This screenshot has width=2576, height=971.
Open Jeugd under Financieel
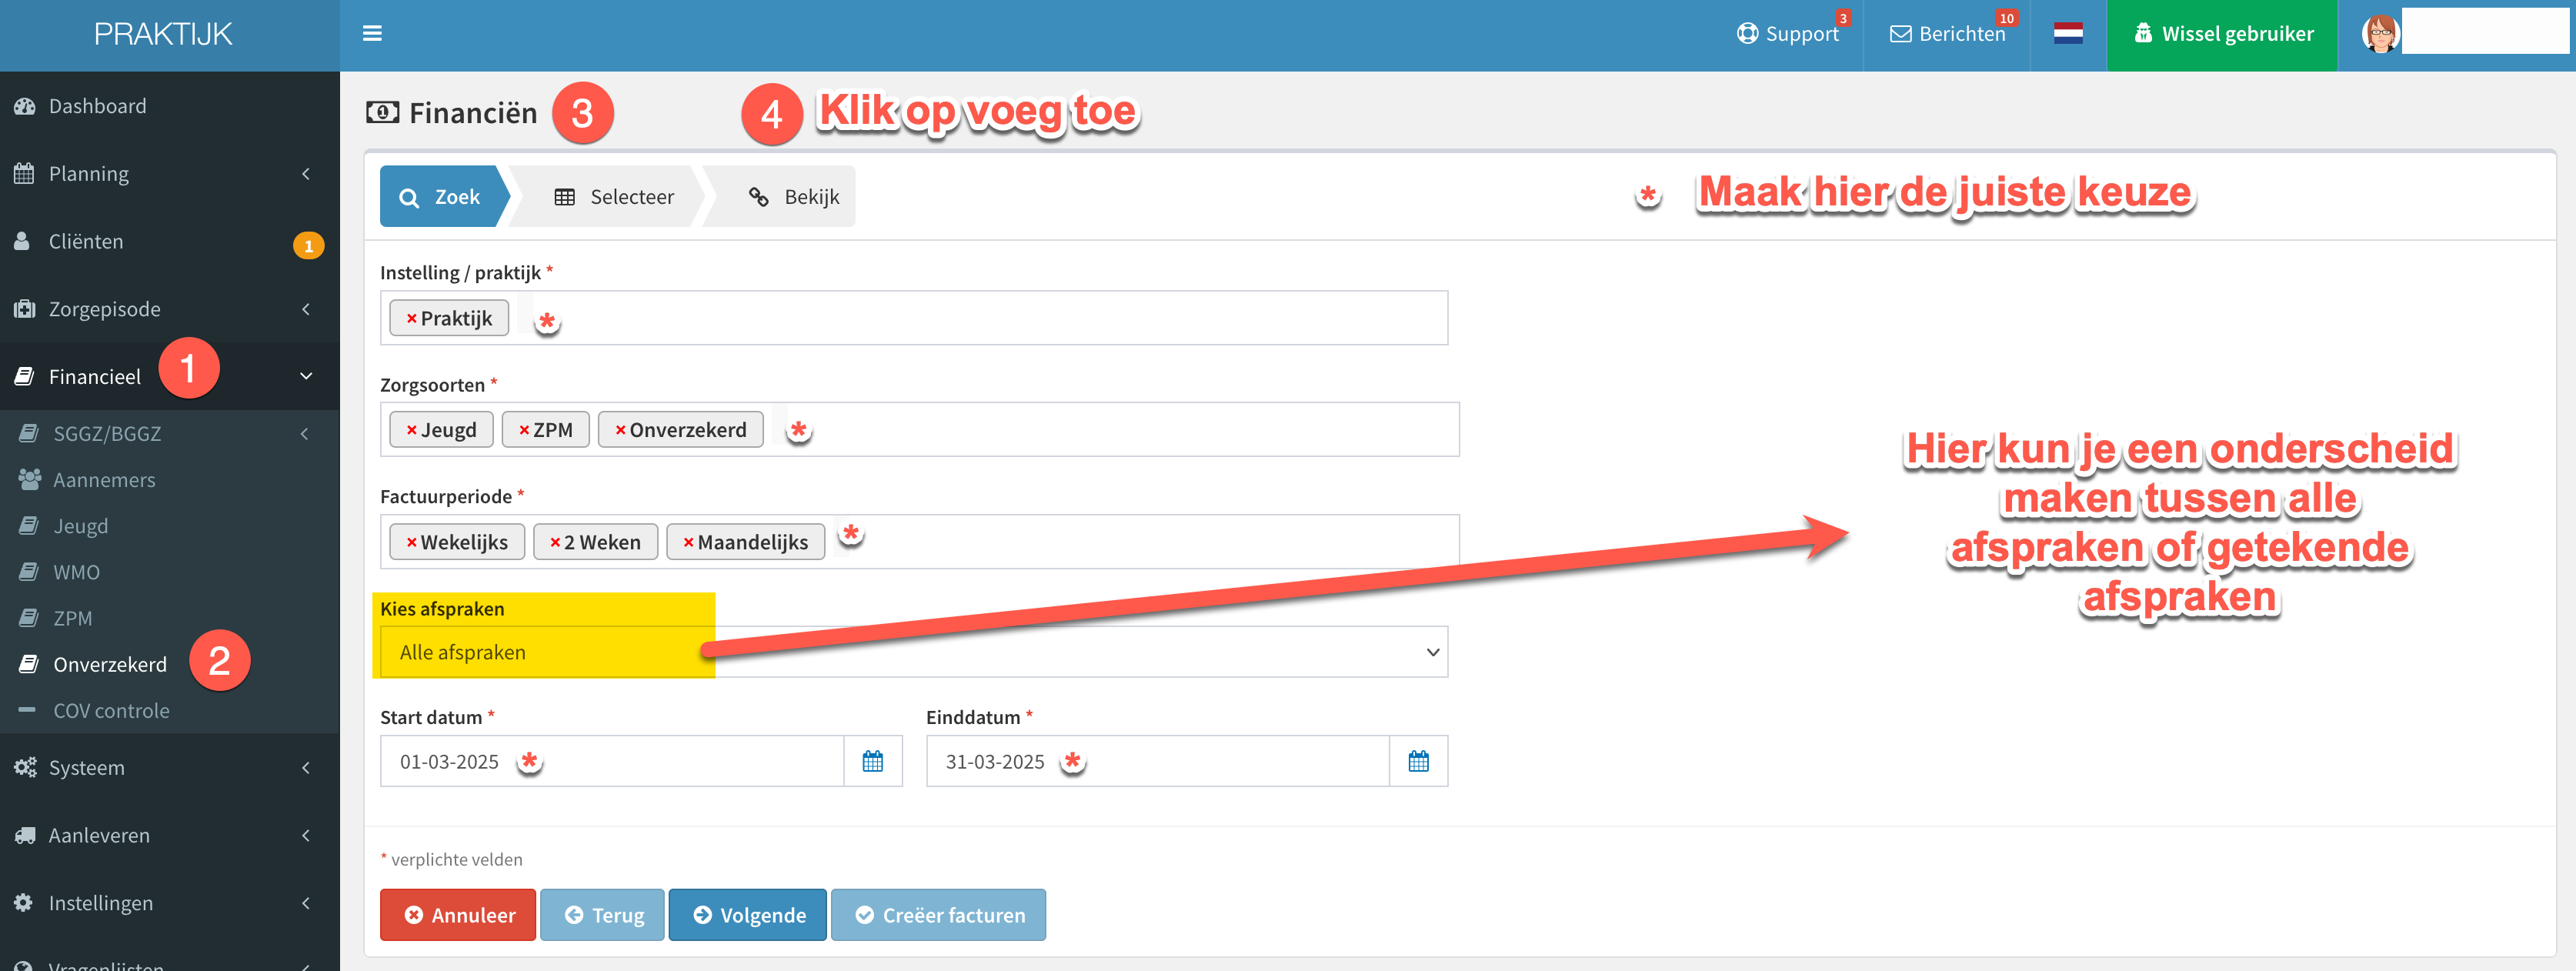coord(170,526)
